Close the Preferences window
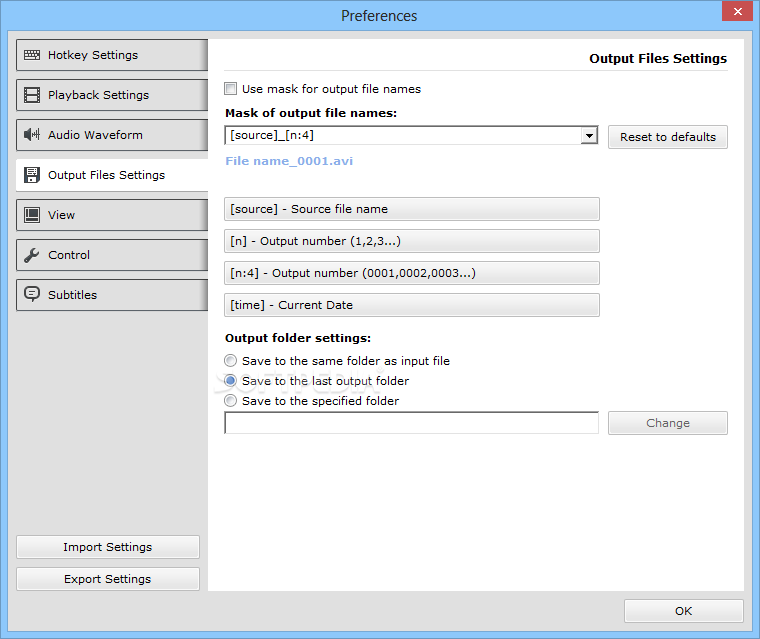The image size is (760, 639). click(x=737, y=11)
